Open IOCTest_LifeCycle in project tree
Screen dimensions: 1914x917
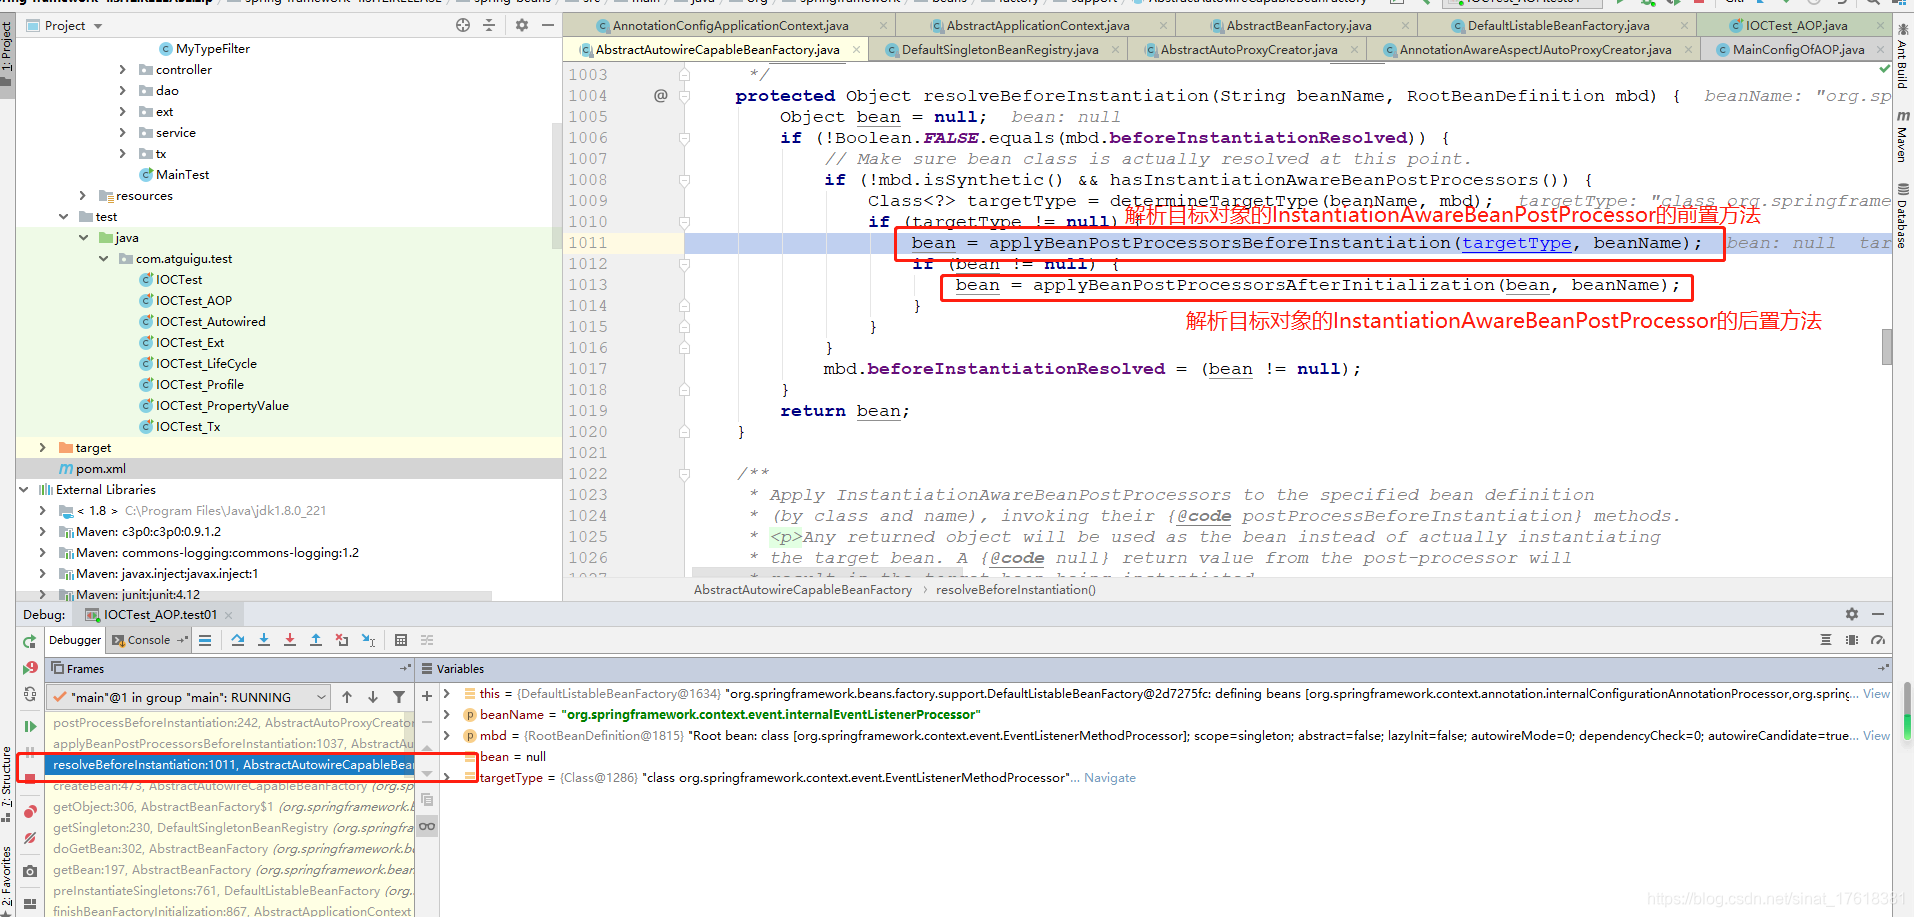pyautogui.click(x=206, y=364)
